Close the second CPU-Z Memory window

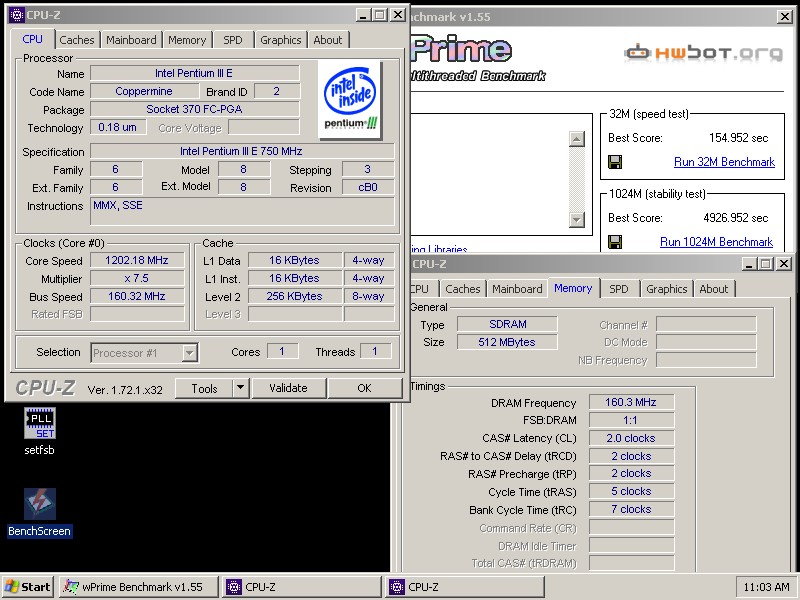pos(784,264)
